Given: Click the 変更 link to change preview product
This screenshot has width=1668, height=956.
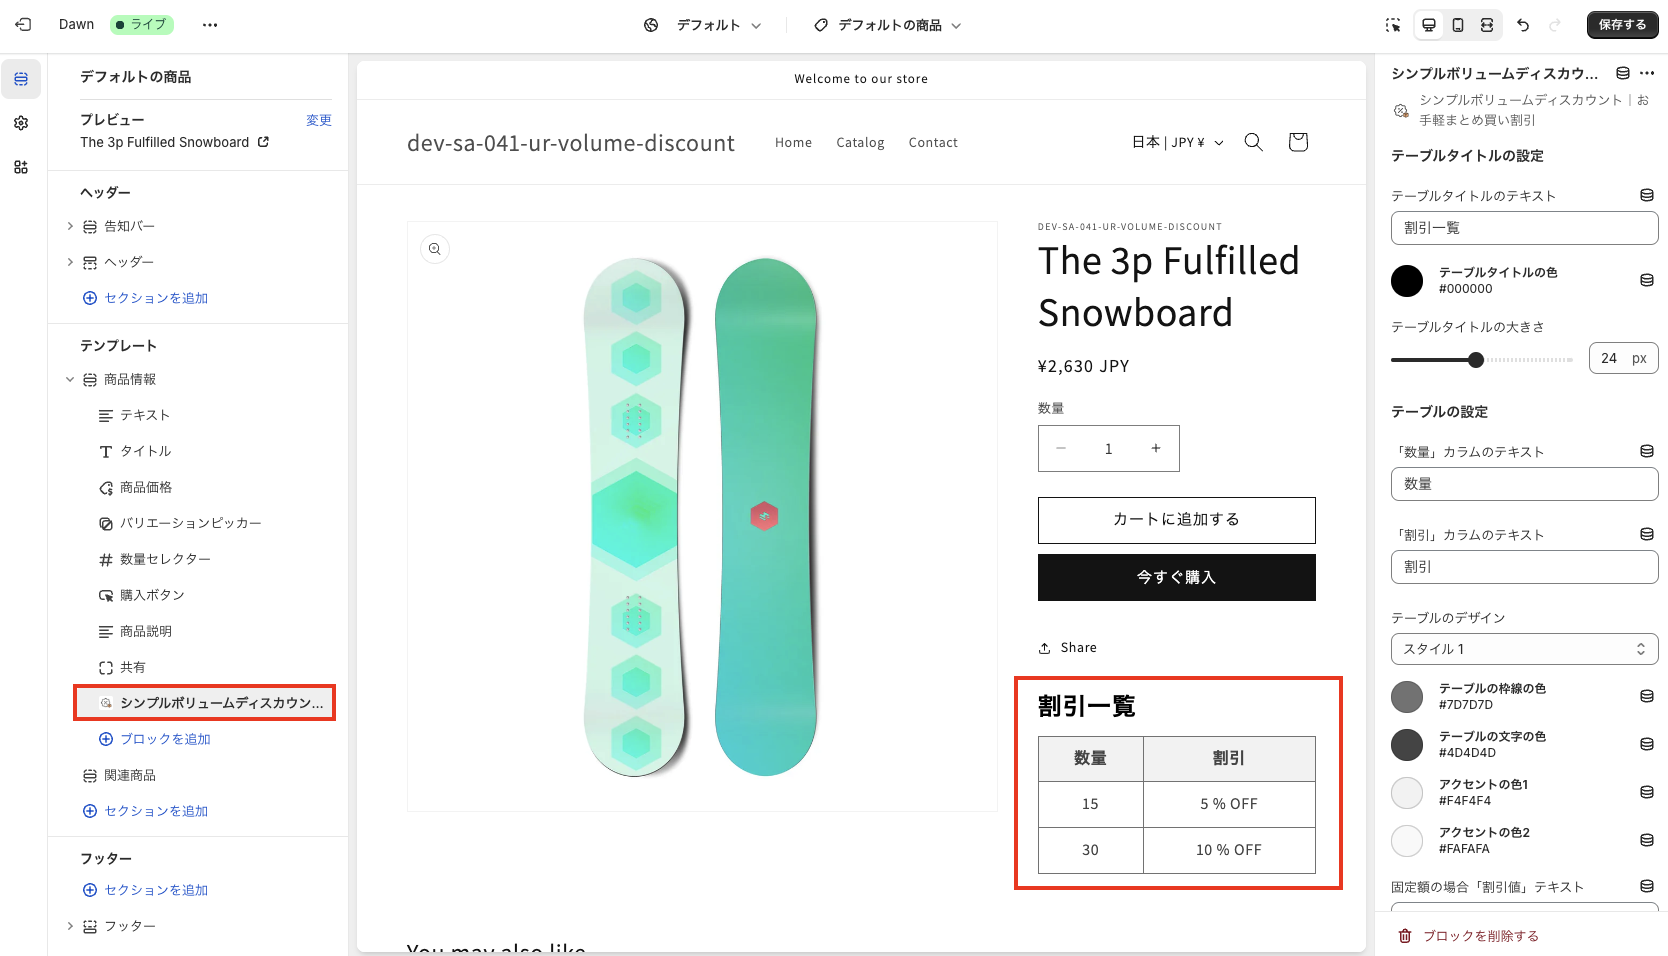Looking at the screenshot, I should [319, 119].
